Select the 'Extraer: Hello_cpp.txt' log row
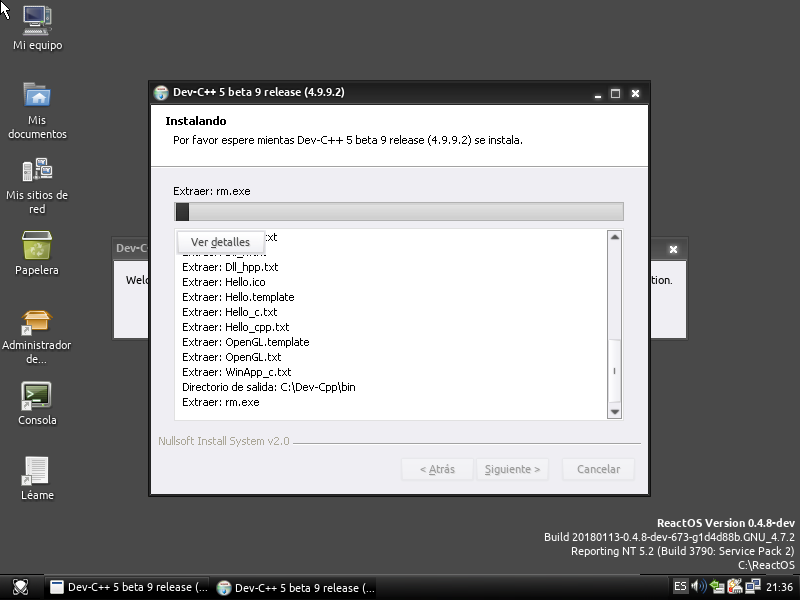The width and height of the screenshot is (800, 600). (x=236, y=327)
